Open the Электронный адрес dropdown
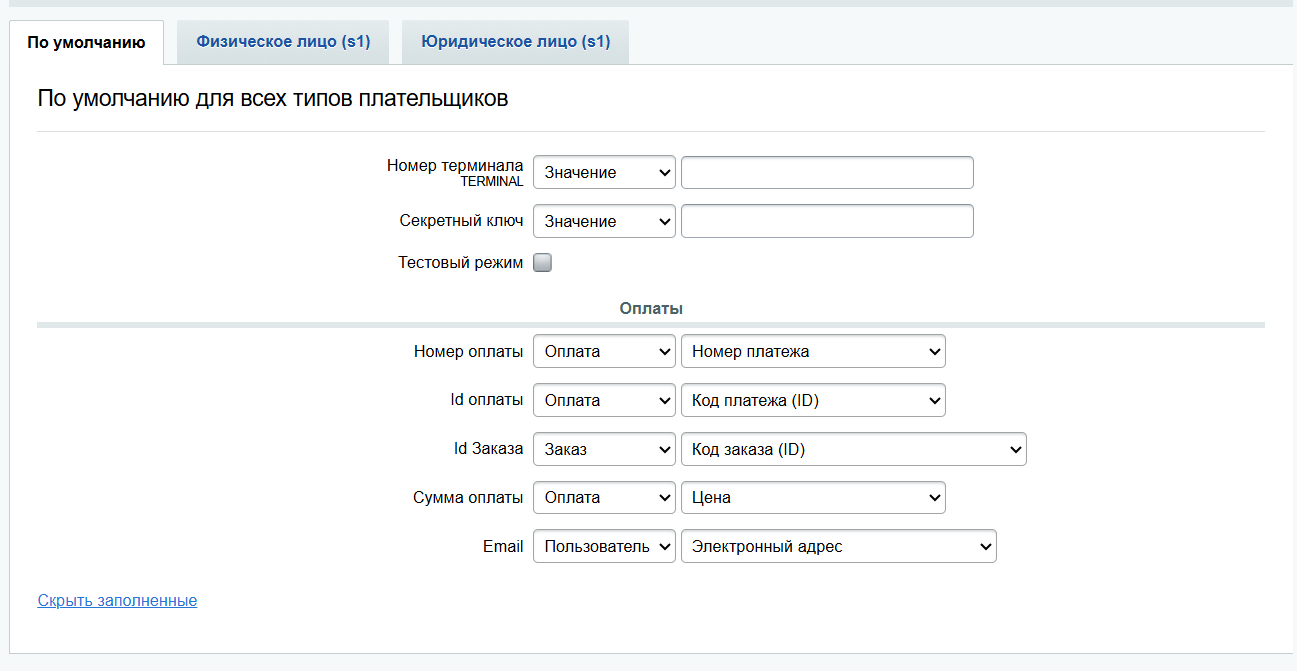The width and height of the screenshot is (1297, 671). [x=838, y=547]
